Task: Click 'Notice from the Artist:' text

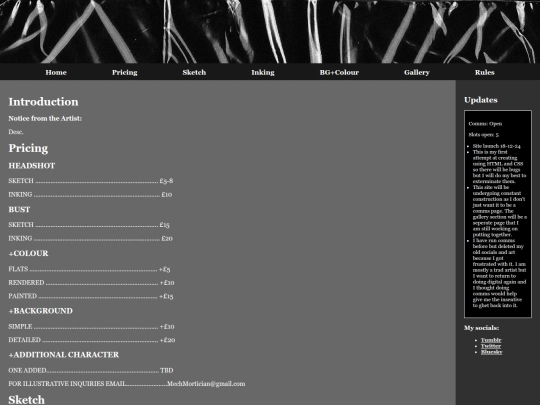Action: pos(45,118)
